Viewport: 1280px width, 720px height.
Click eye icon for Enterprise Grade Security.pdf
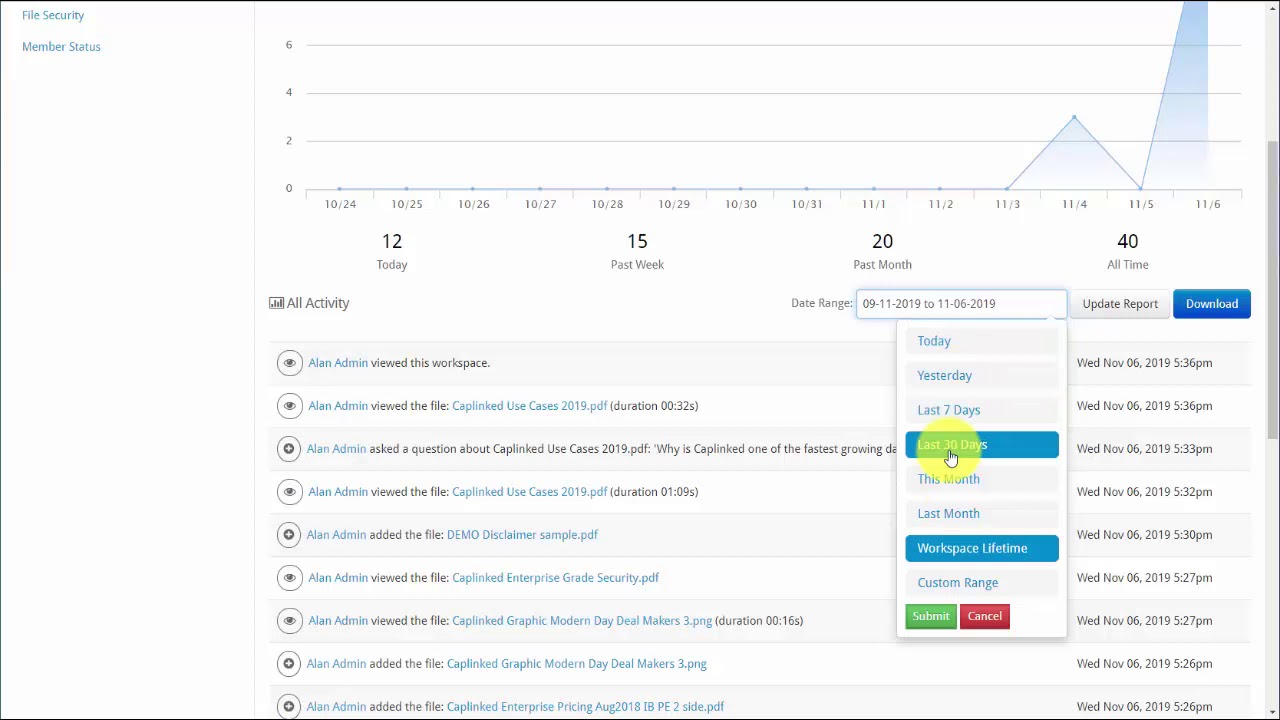click(289, 578)
